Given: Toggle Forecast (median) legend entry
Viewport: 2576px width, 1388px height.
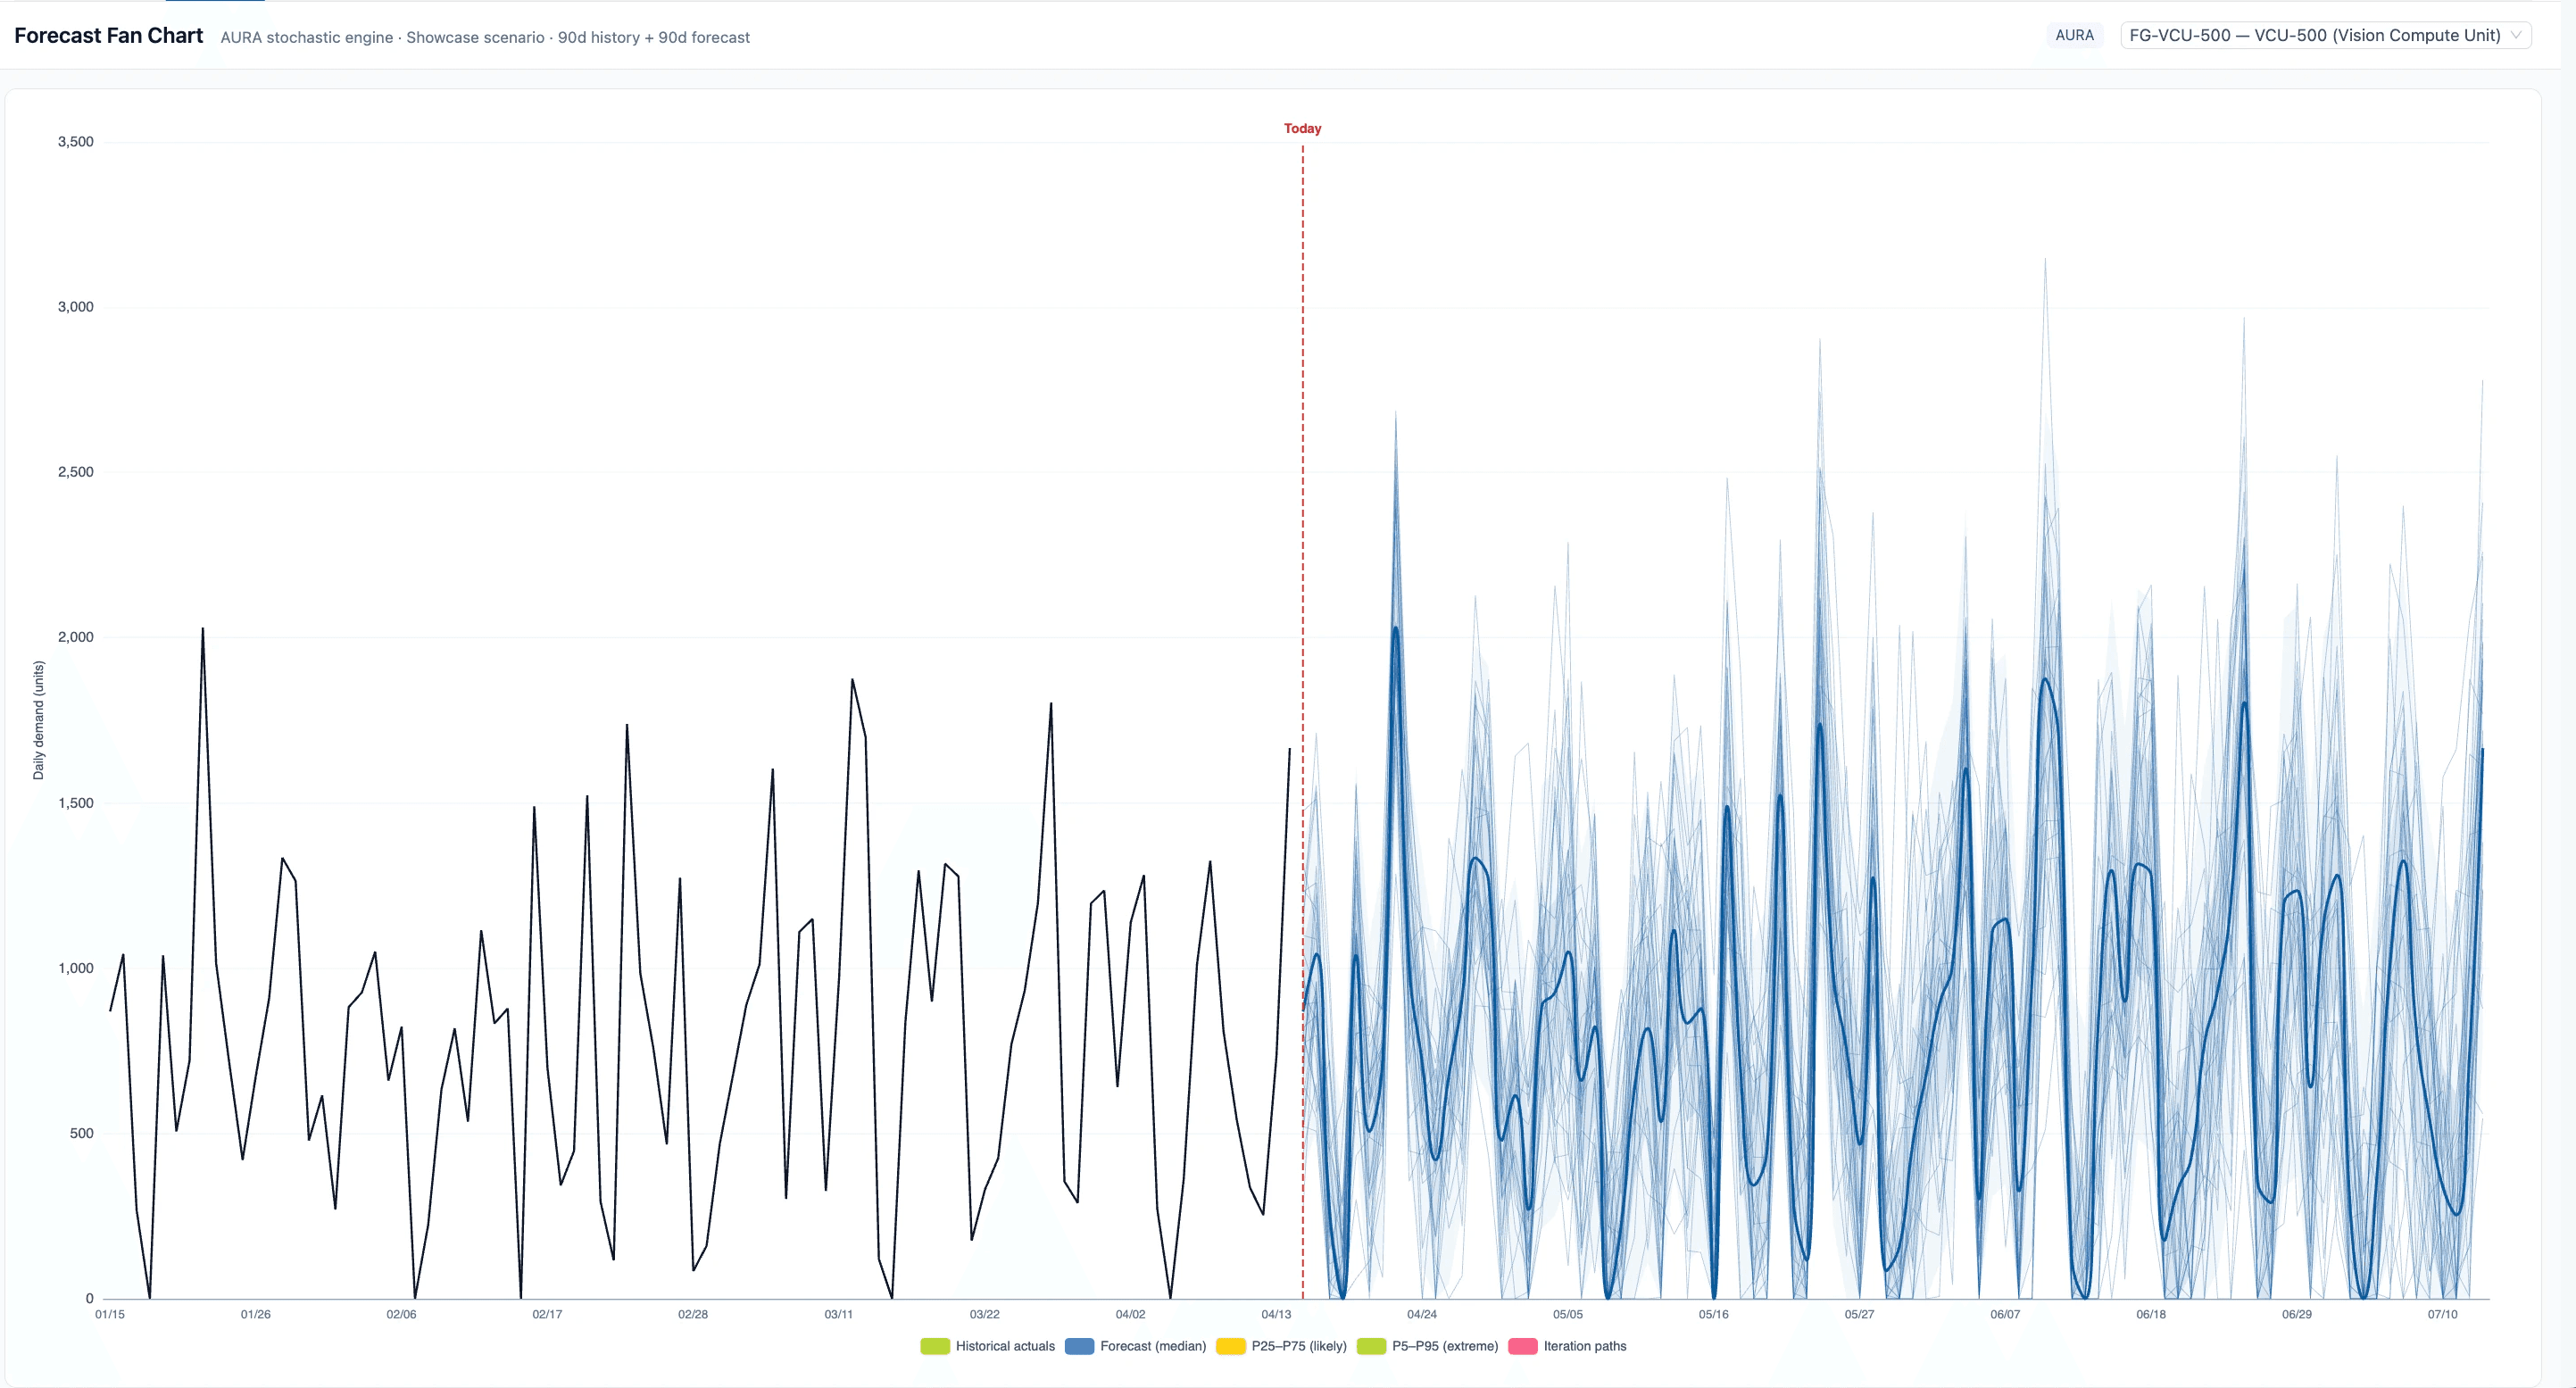Looking at the screenshot, I should pos(1152,1346).
